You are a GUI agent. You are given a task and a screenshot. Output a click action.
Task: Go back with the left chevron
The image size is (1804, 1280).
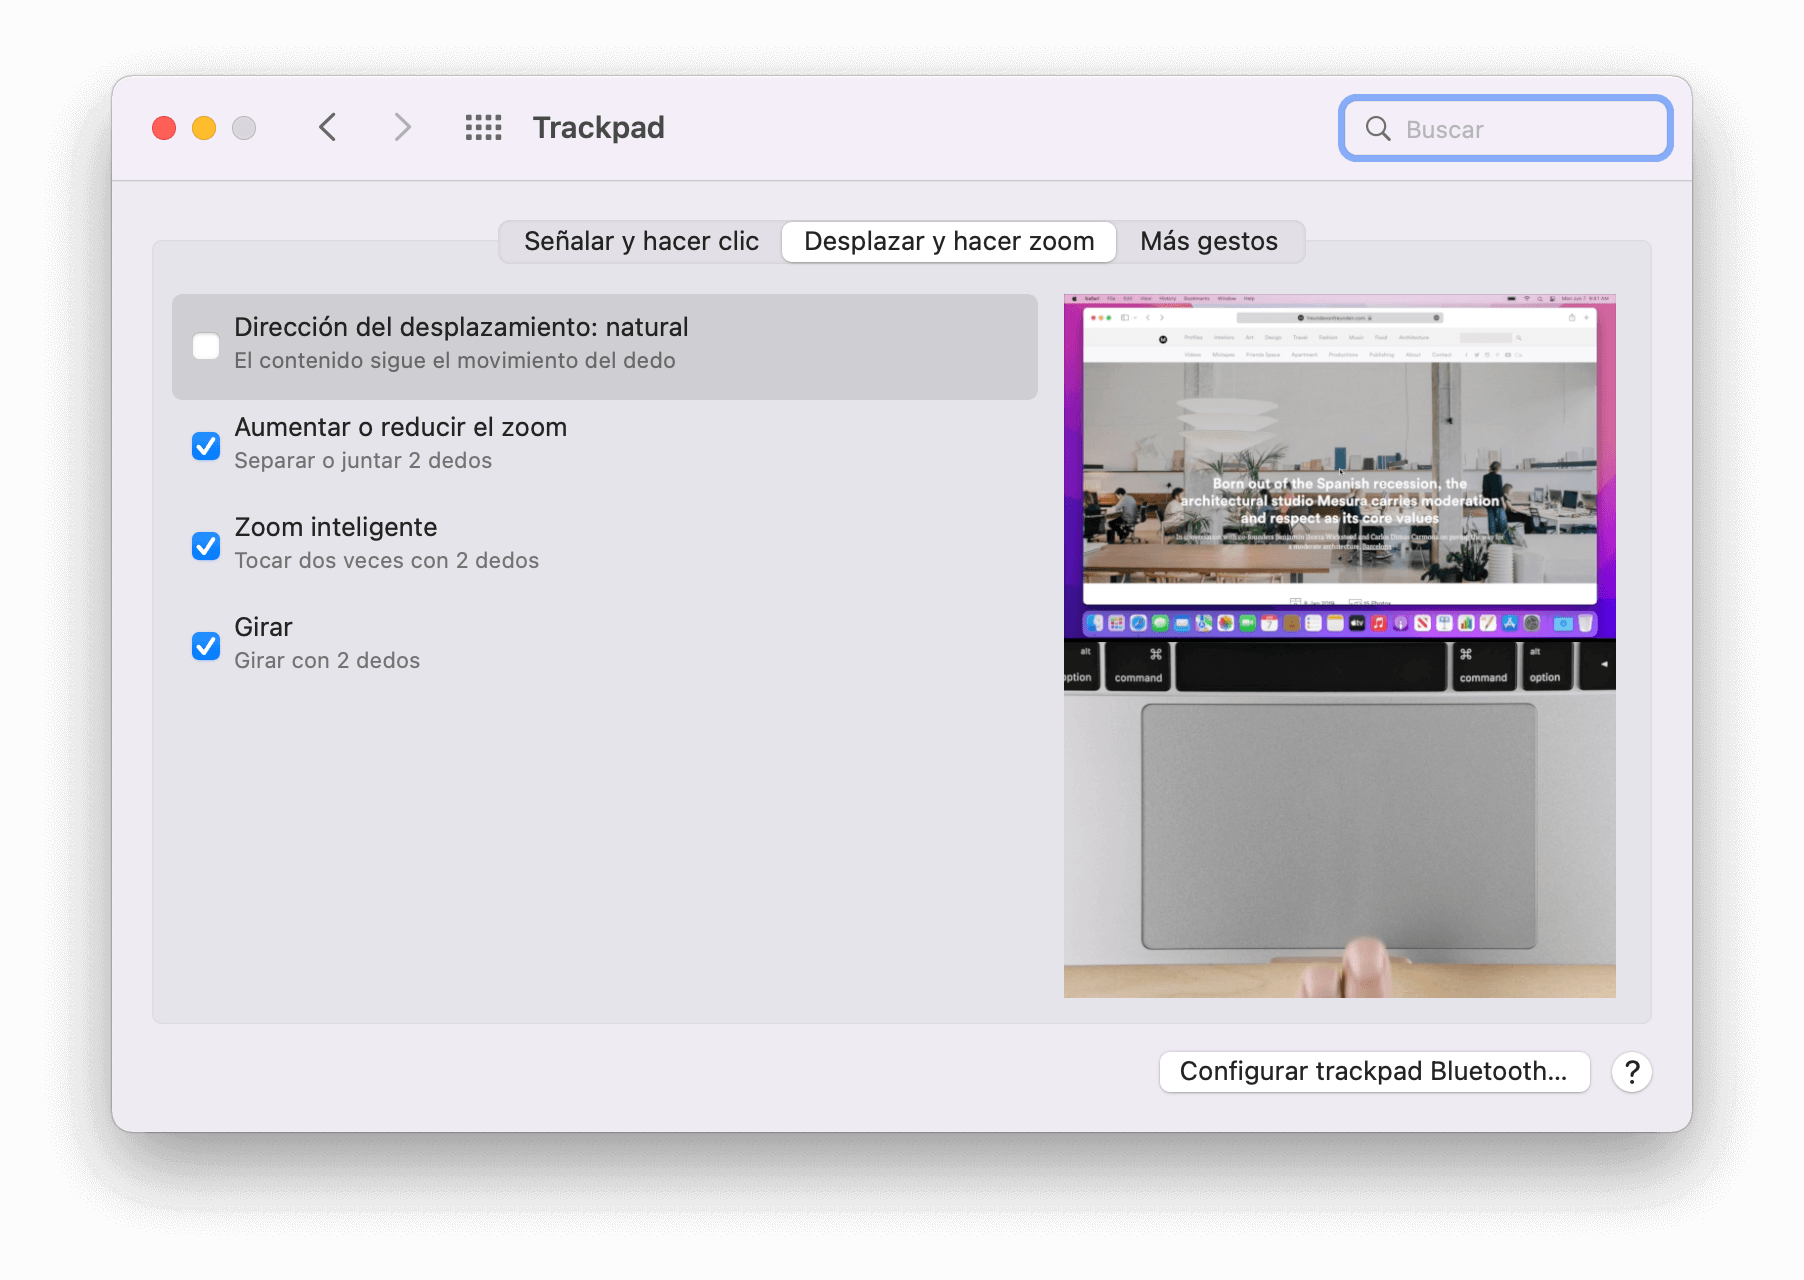tap(327, 128)
